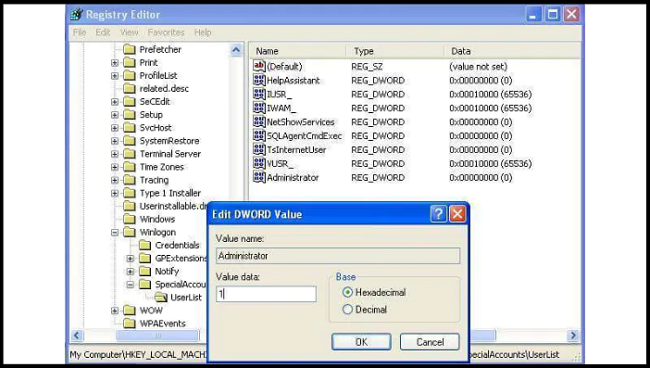Image resolution: width=650 pixels, height=368 pixels.
Task: Click the UserList open folder icon
Action: (x=161, y=297)
